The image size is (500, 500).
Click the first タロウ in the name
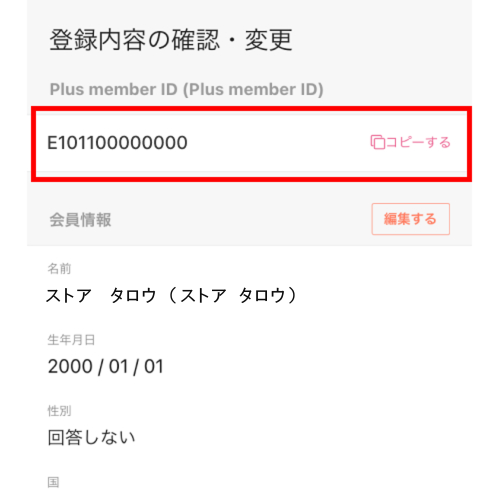pos(133,296)
